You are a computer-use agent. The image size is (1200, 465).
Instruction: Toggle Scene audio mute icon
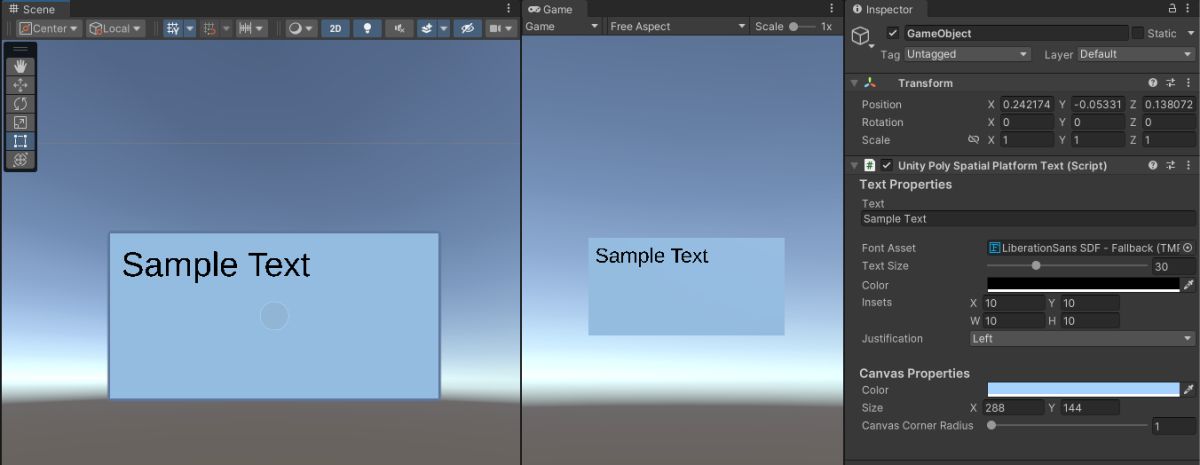(x=400, y=28)
